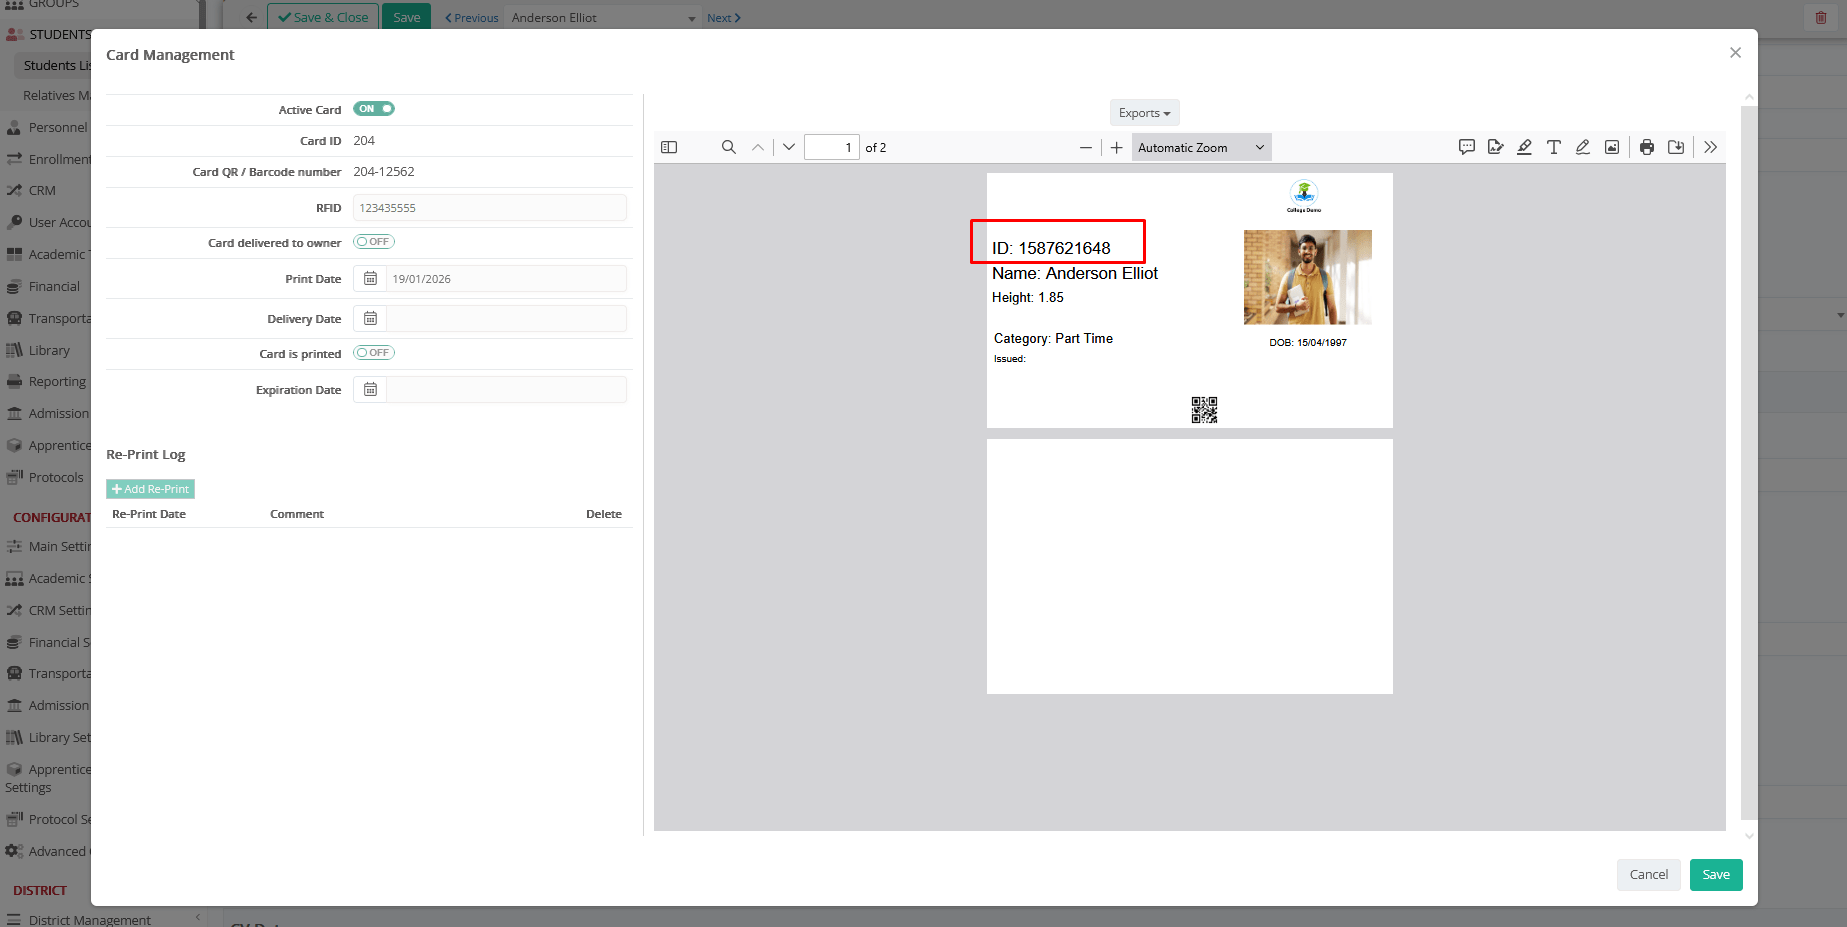Viewport: 1847px width, 927px height.
Task: Print the card using printer icon
Action: tap(1646, 147)
